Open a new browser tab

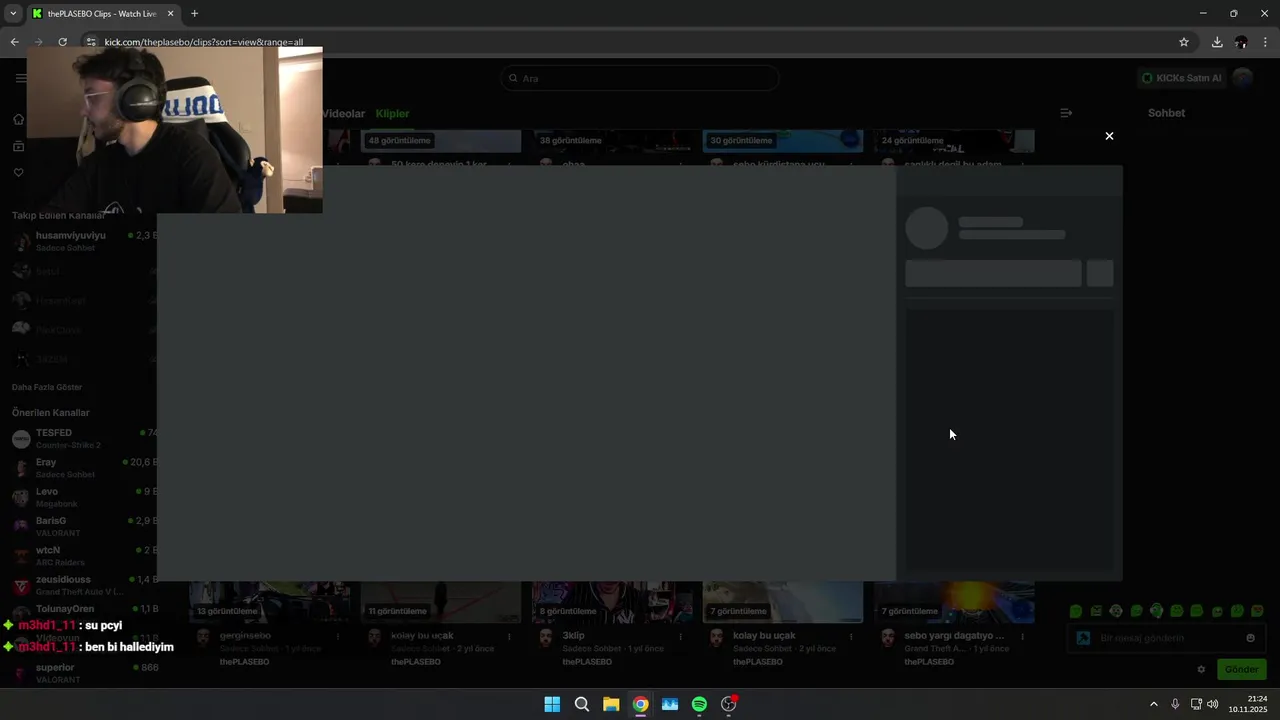[x=194, y=14]
